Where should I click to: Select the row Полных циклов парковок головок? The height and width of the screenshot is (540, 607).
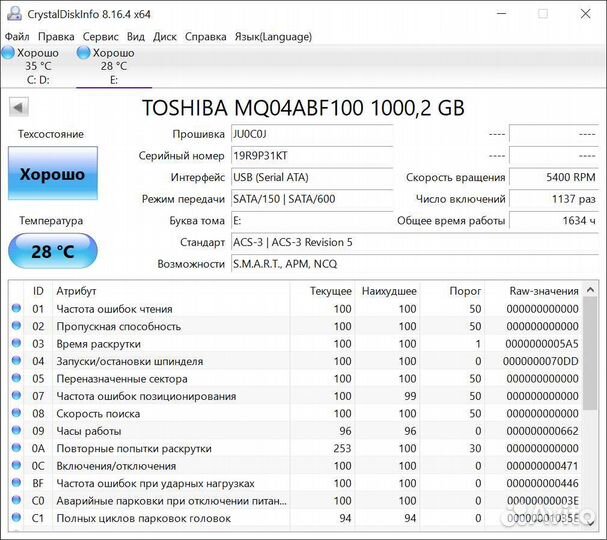coord(295,518)
